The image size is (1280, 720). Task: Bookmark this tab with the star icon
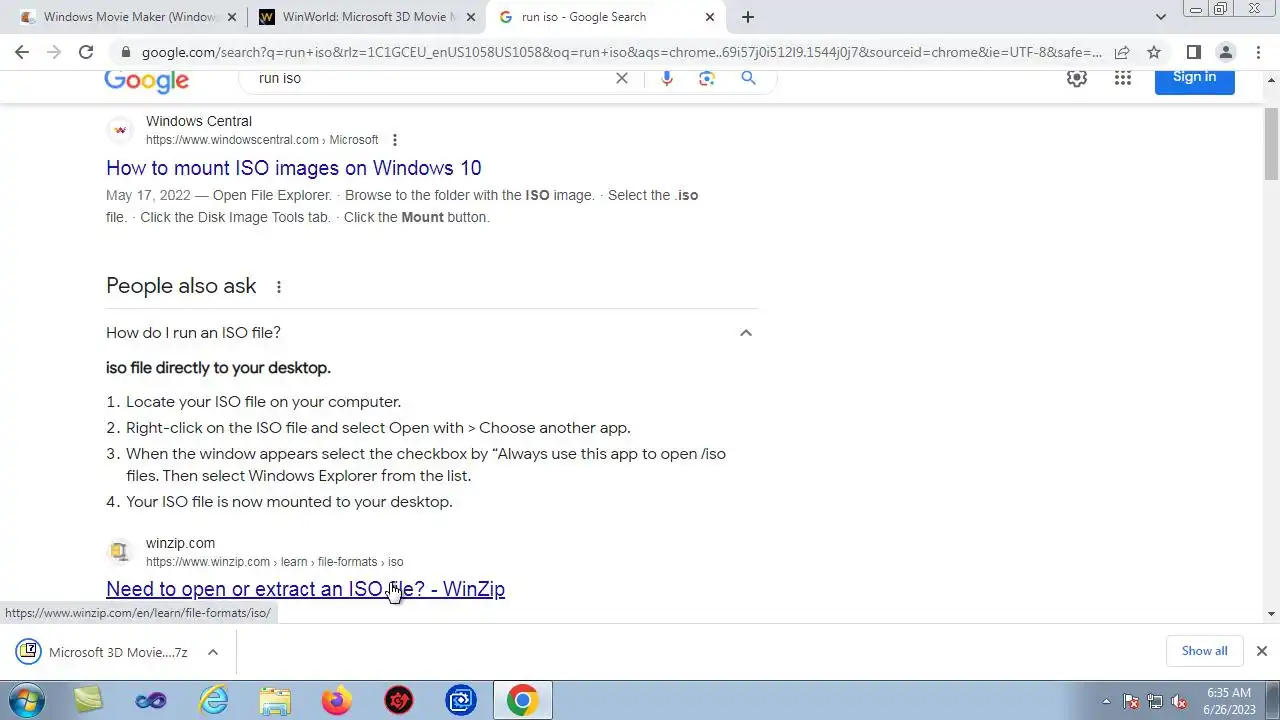(1154, 52)
